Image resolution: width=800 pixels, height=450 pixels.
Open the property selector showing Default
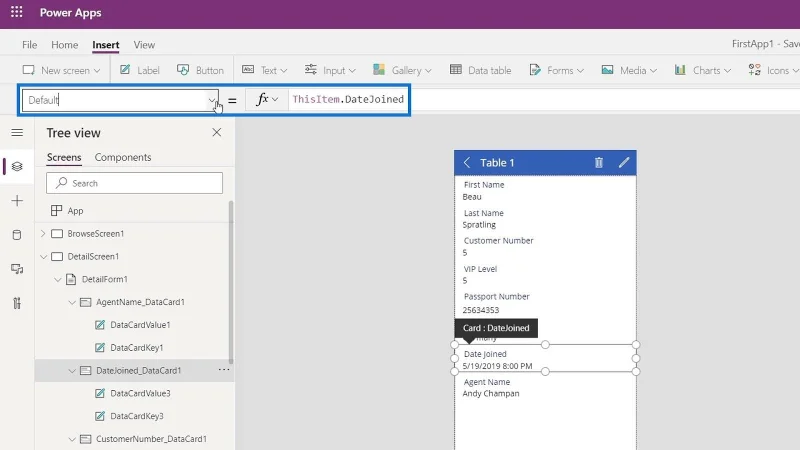tap(120, 100)
